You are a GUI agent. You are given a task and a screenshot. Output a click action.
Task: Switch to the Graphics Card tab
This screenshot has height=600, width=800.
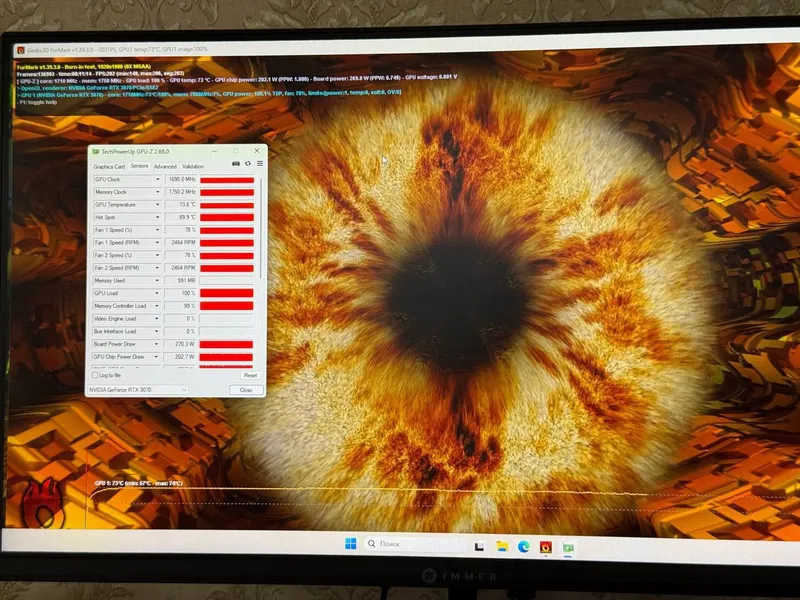coord(109,167)
